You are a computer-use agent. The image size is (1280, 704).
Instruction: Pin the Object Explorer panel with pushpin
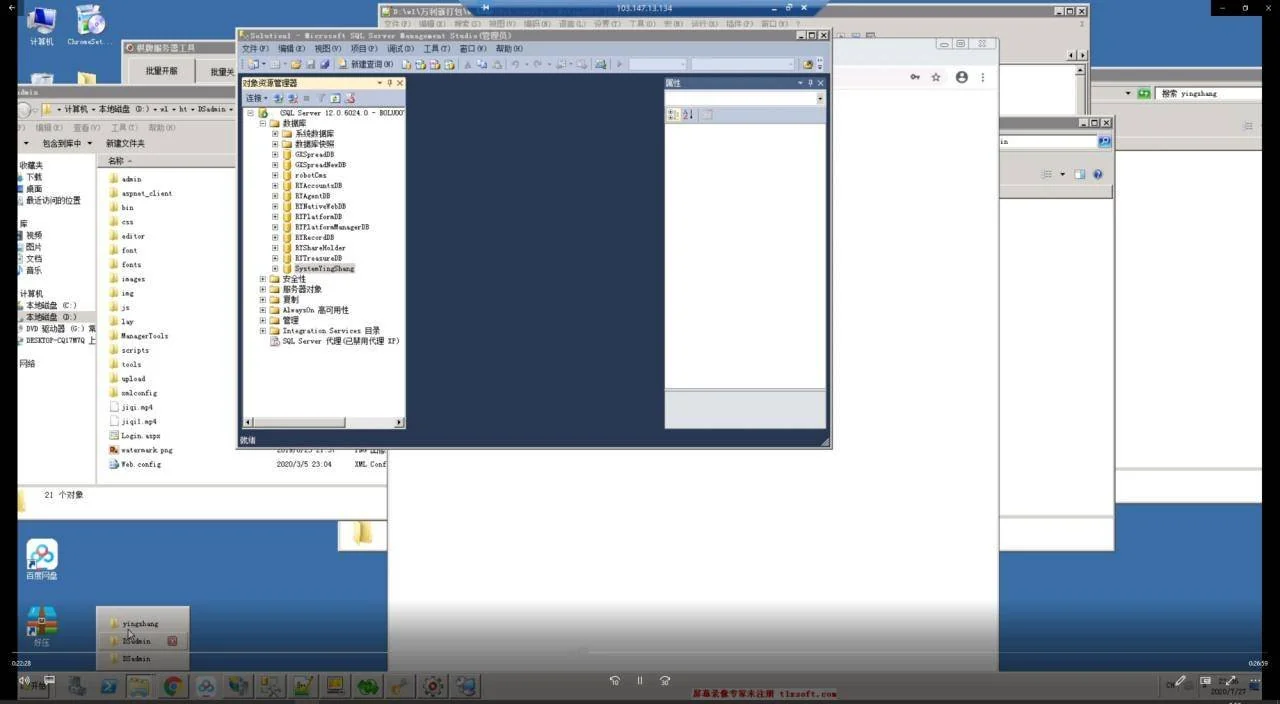390,83
